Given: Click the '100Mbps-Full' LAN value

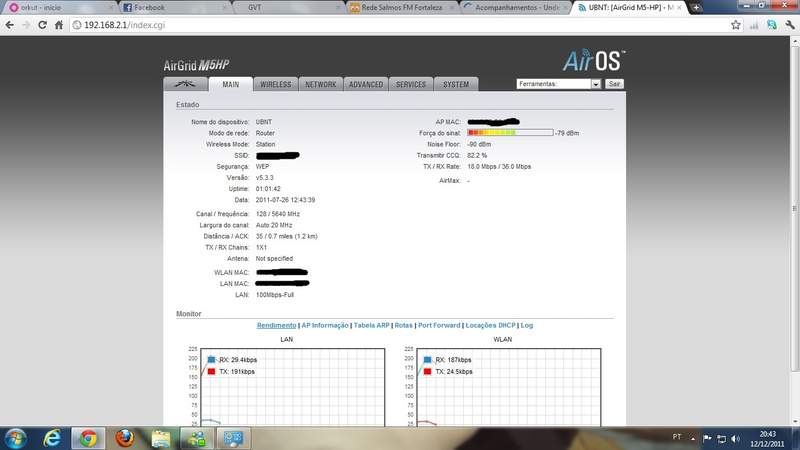Looking at the screenshot, I should point(274,295).
